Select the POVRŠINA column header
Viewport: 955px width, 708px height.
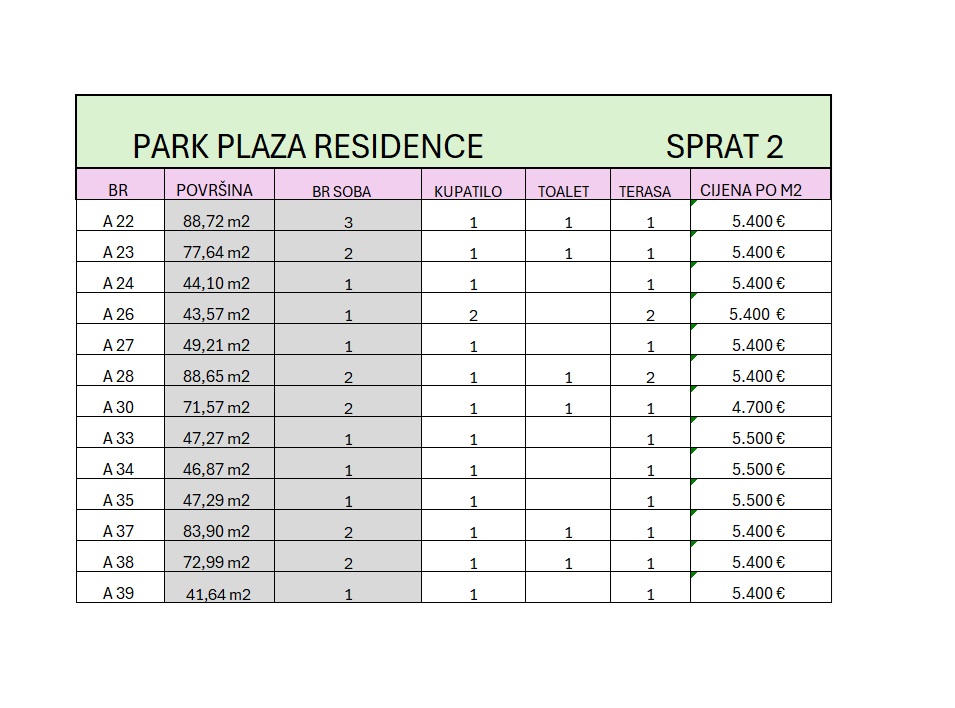(x=214, y=189)
